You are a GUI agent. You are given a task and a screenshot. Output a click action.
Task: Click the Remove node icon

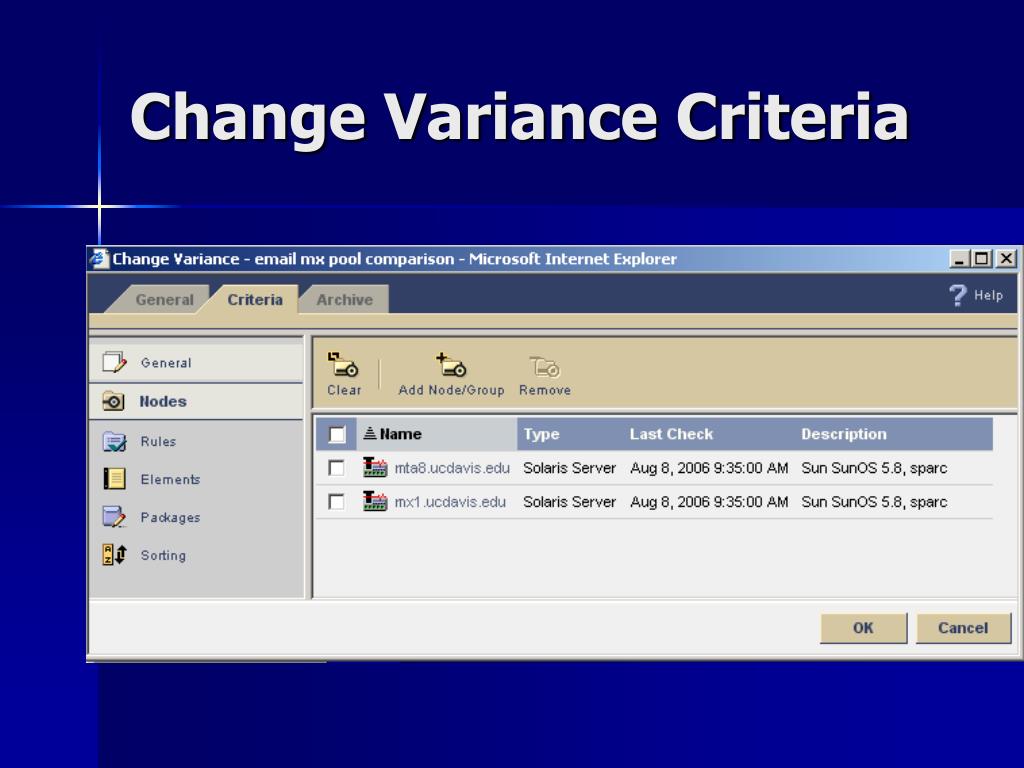point(545,367)
